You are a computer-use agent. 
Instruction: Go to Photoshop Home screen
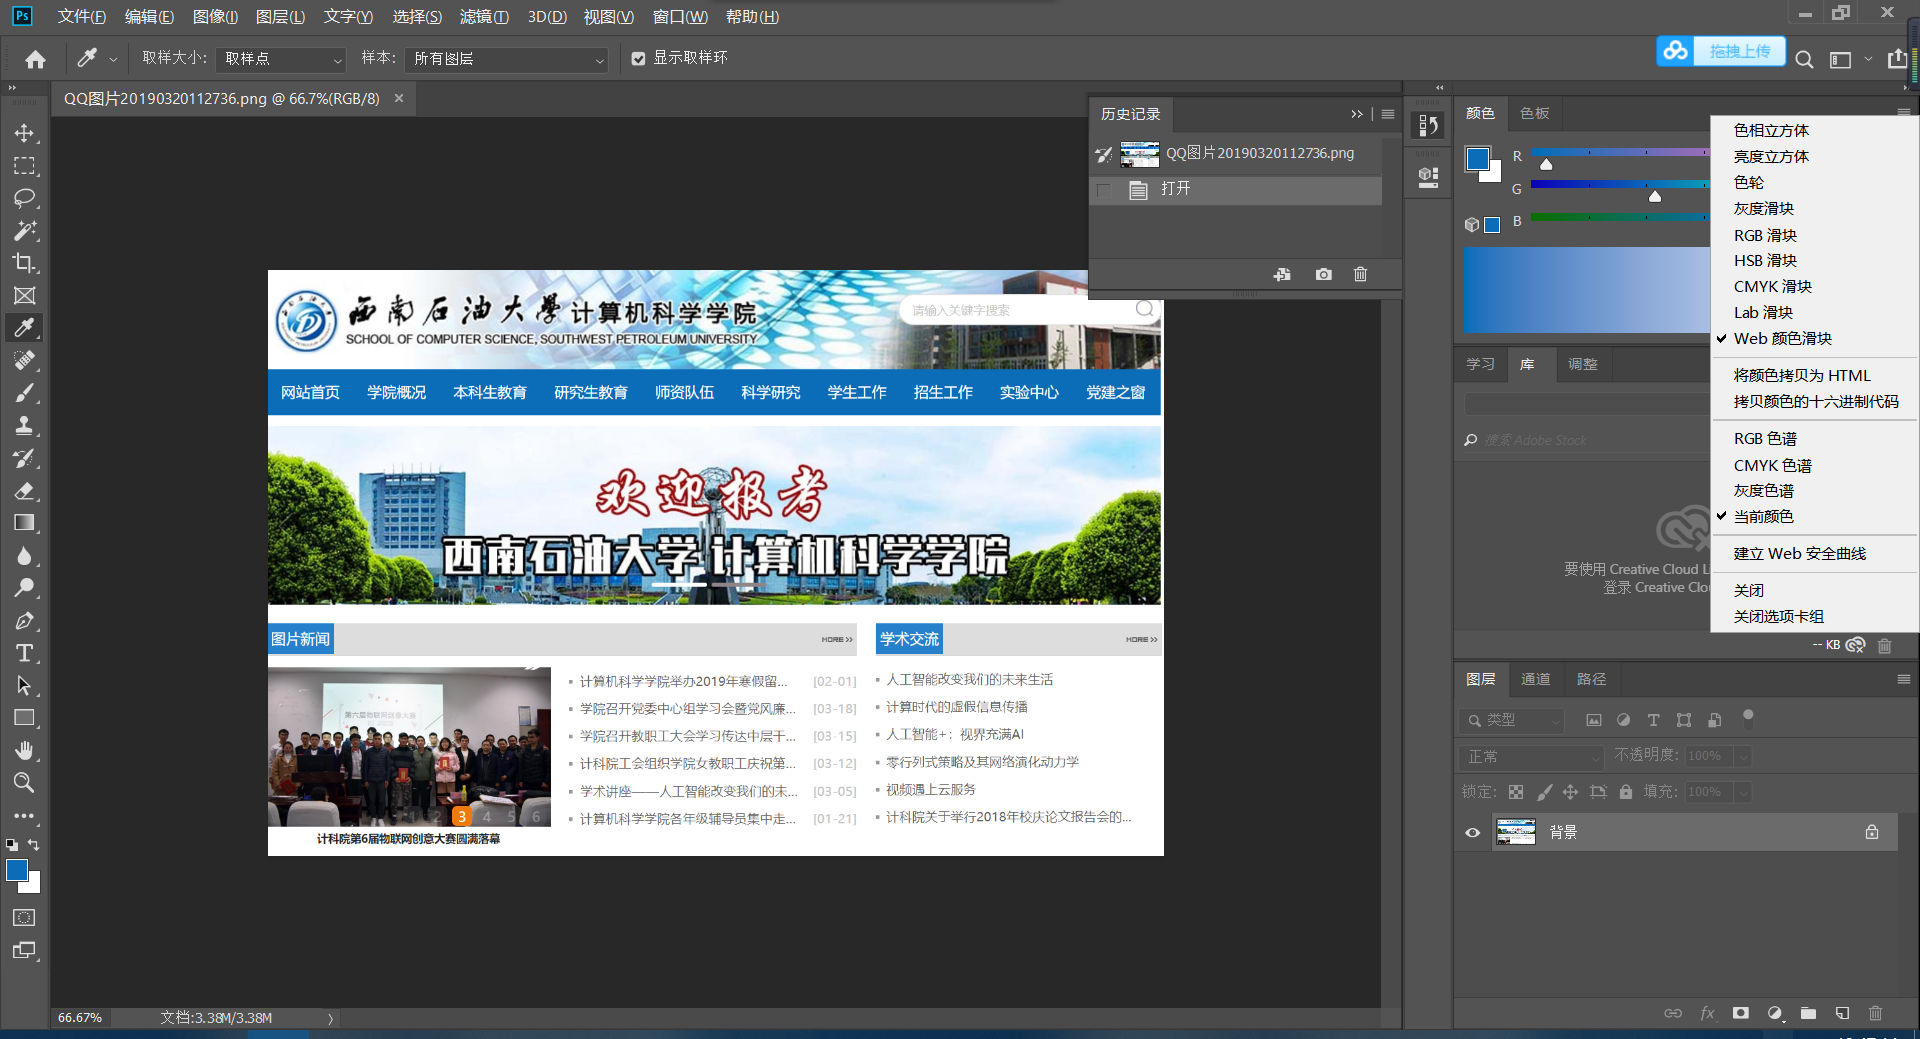tap(35, 59)
